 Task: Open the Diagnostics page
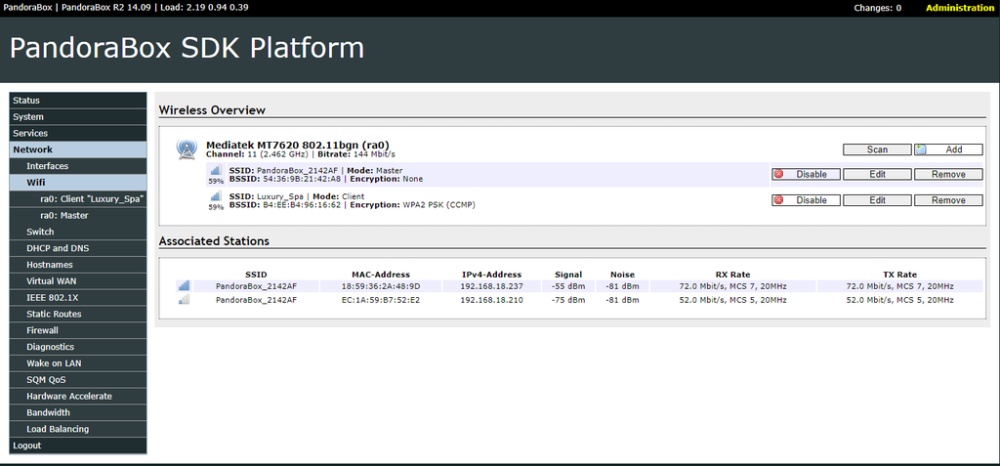tap(78, 347)
